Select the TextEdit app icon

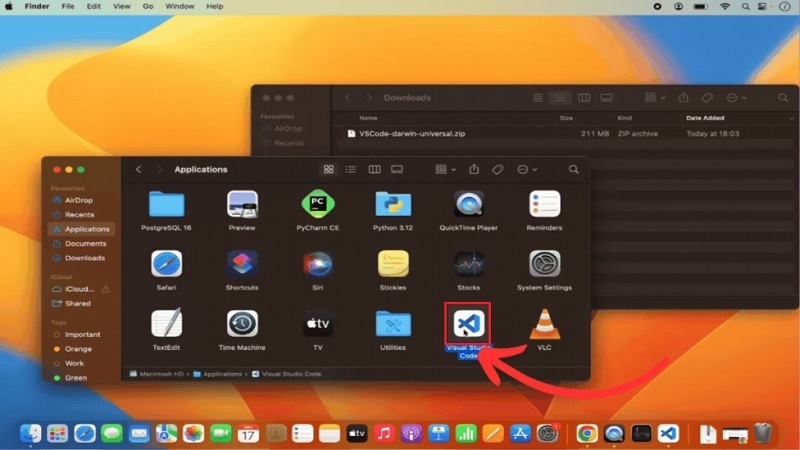pyautogui.click(x=166, y=323)
